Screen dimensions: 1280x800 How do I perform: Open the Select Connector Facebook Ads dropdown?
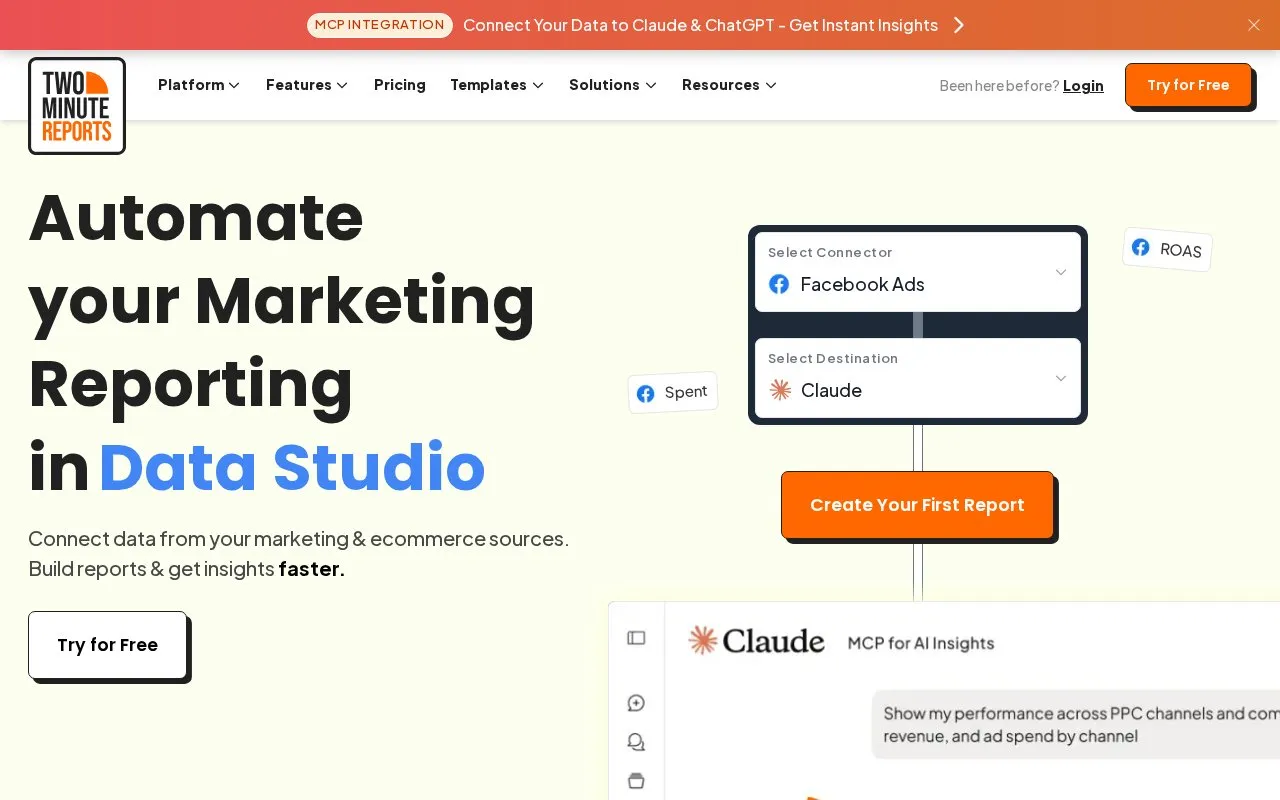(x=918, y=272)
